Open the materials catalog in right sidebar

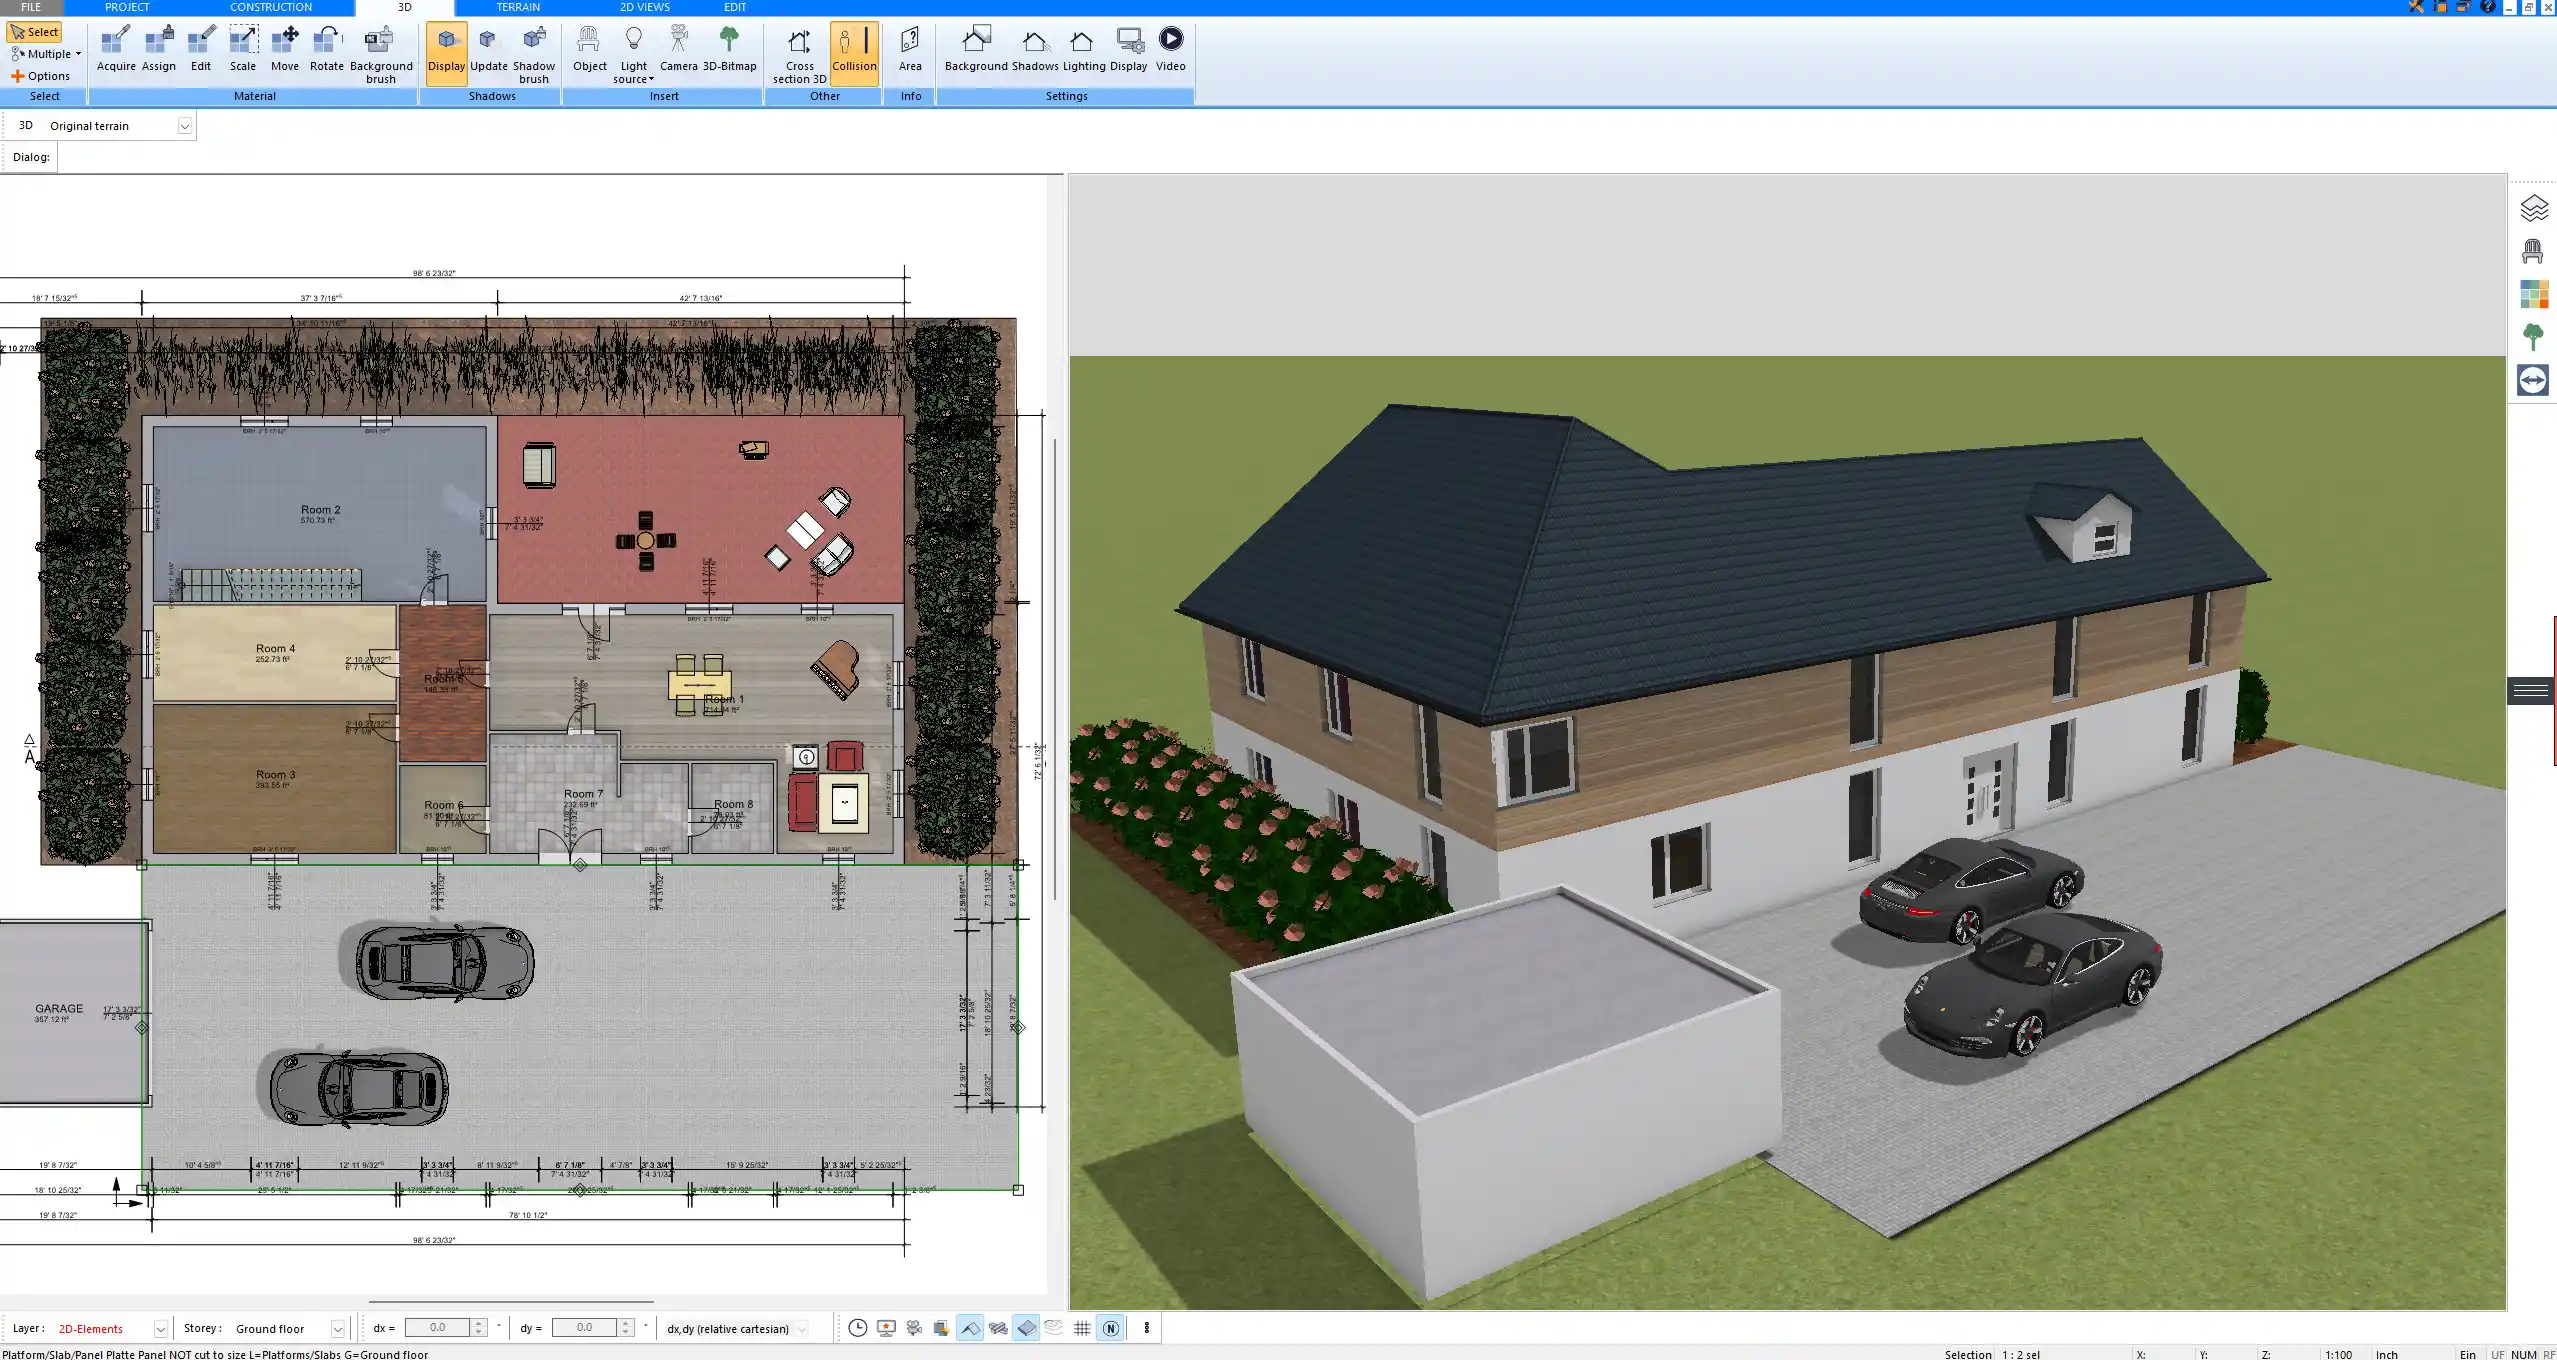pyautogui.click(x=2534, y=294)
